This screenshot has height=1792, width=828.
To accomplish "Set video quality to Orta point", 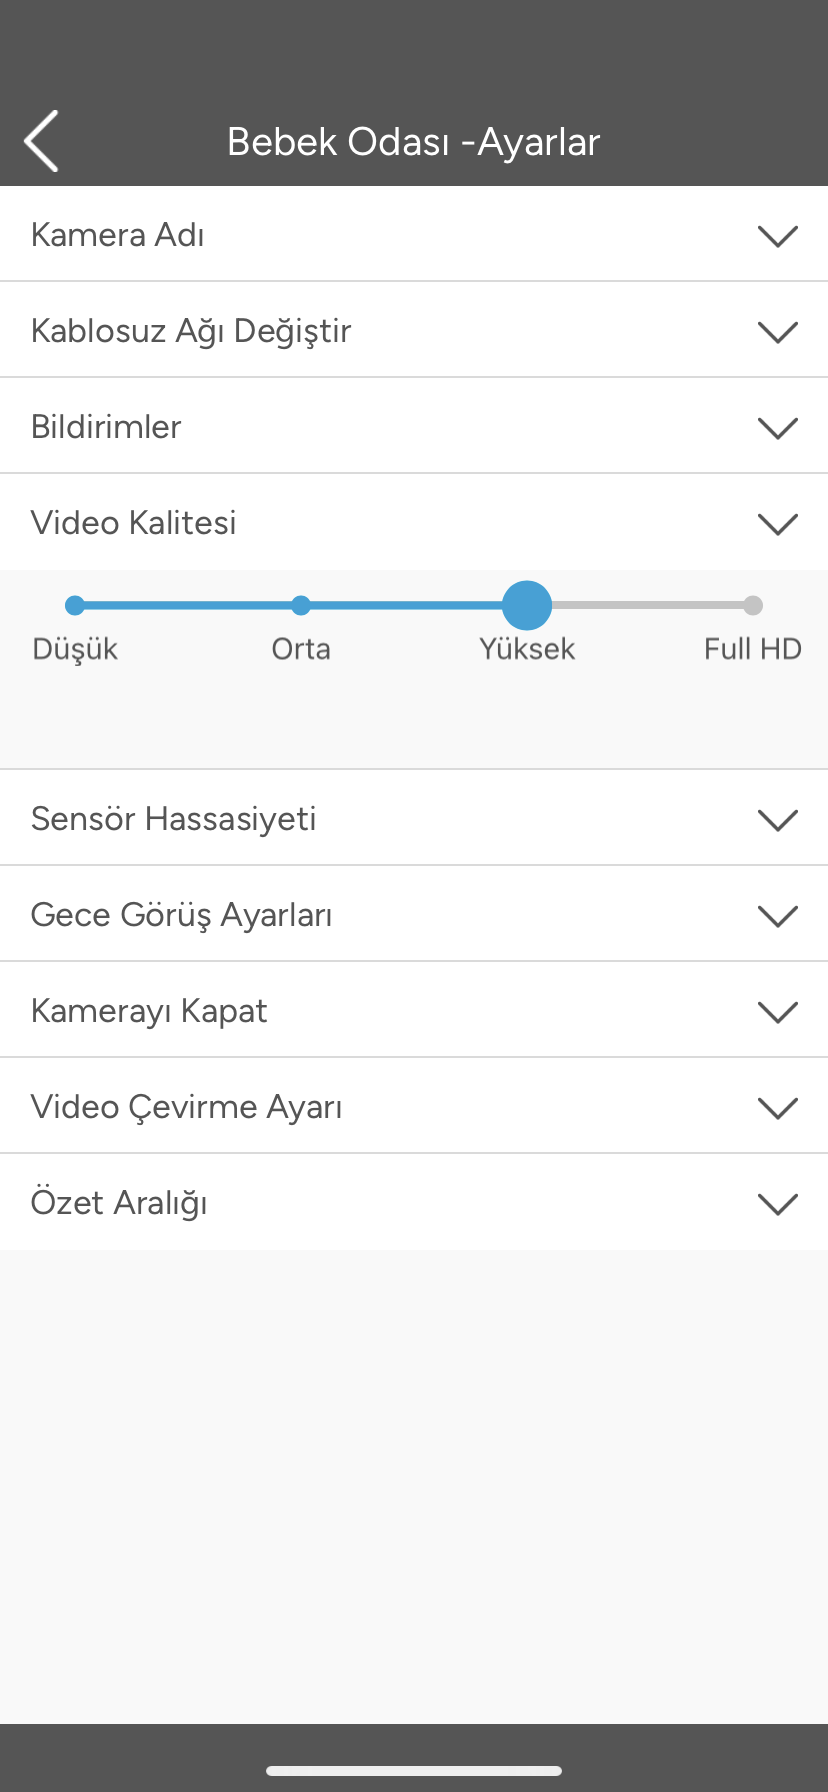I will point(301,605).
